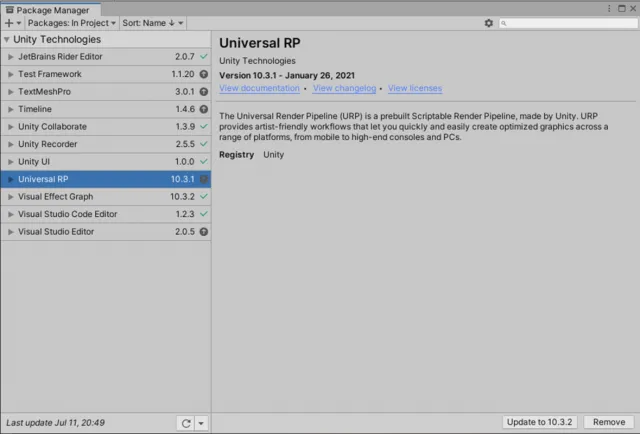The image size is (640, 434).
Task: Select the JetBrains Rider Editor package
Action: pos(106,57)
